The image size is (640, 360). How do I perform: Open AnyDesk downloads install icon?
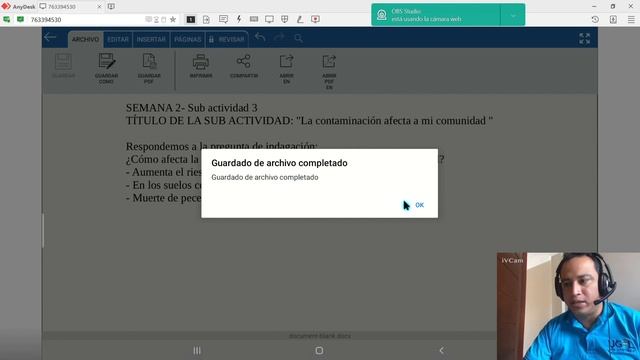(x=613, y=19)
